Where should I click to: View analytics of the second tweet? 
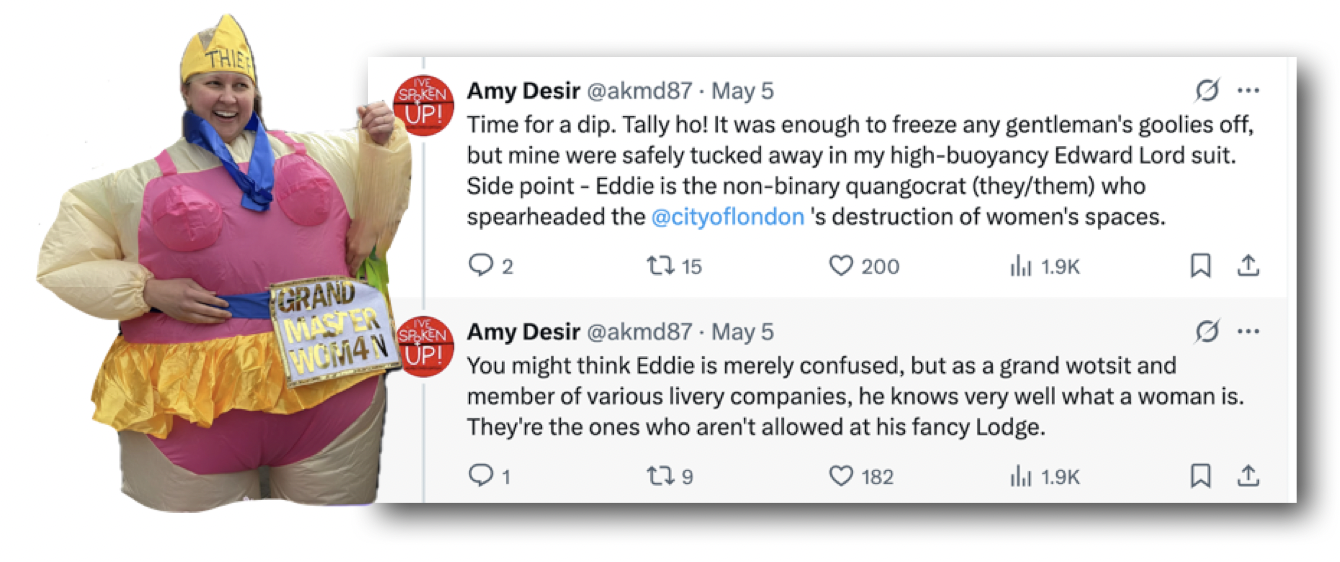[x=1046, y=477]
